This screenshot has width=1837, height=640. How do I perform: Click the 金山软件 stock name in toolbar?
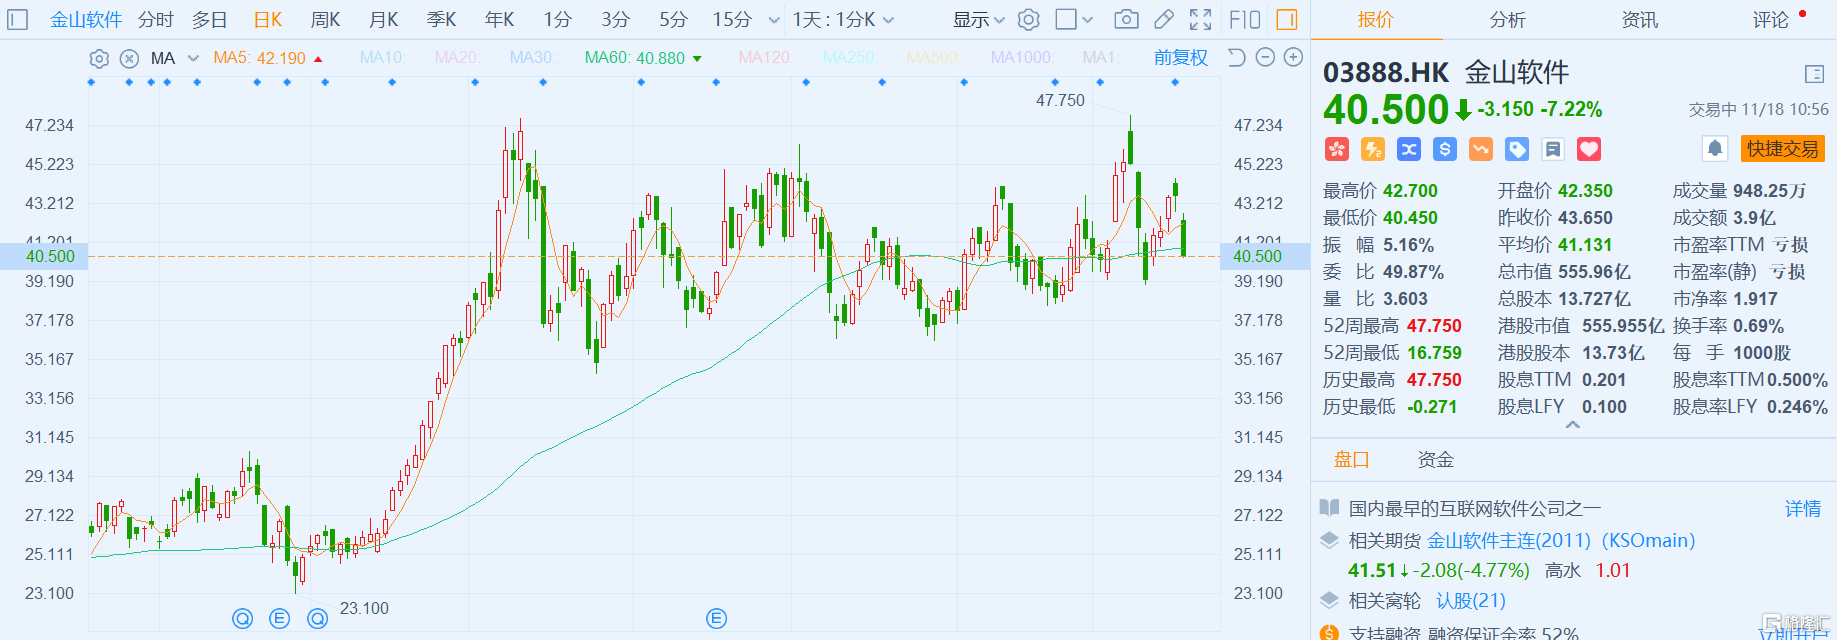(x=86, y=20)
